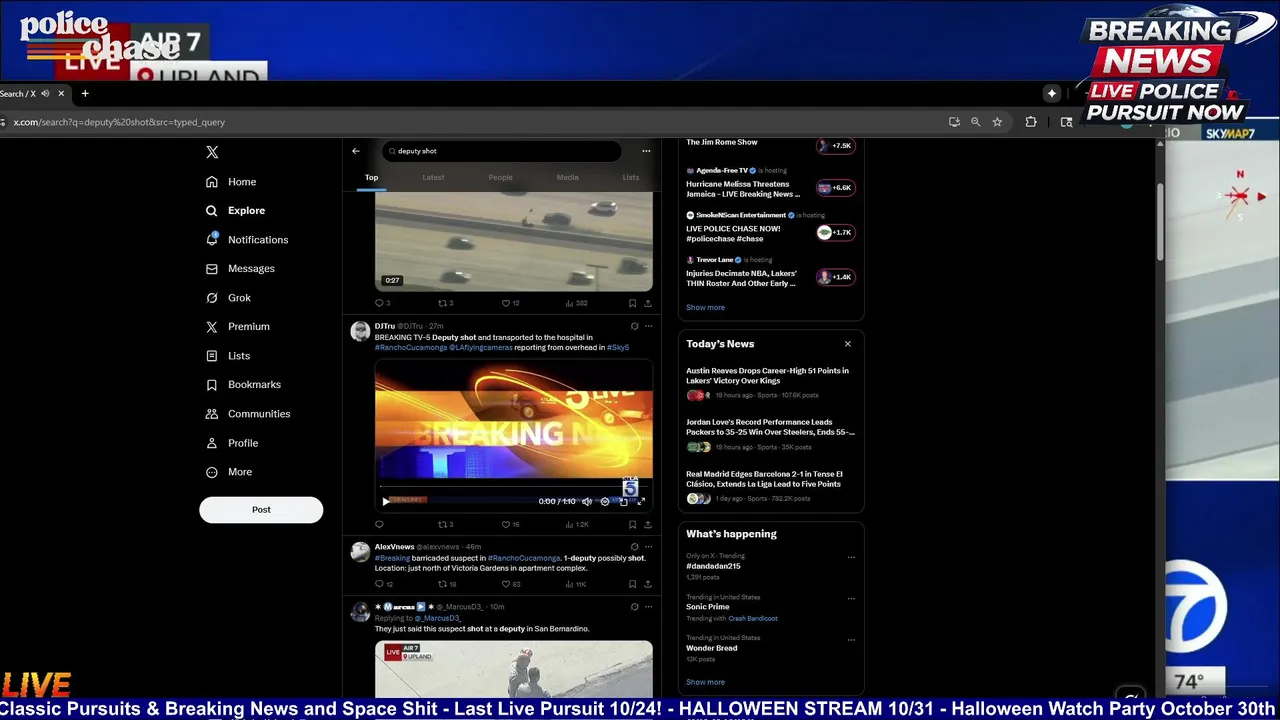The height and width of the screenshot is (720, 1280).
Task: Open the #dandadan215 trend options menu
Action: (851, 557)
